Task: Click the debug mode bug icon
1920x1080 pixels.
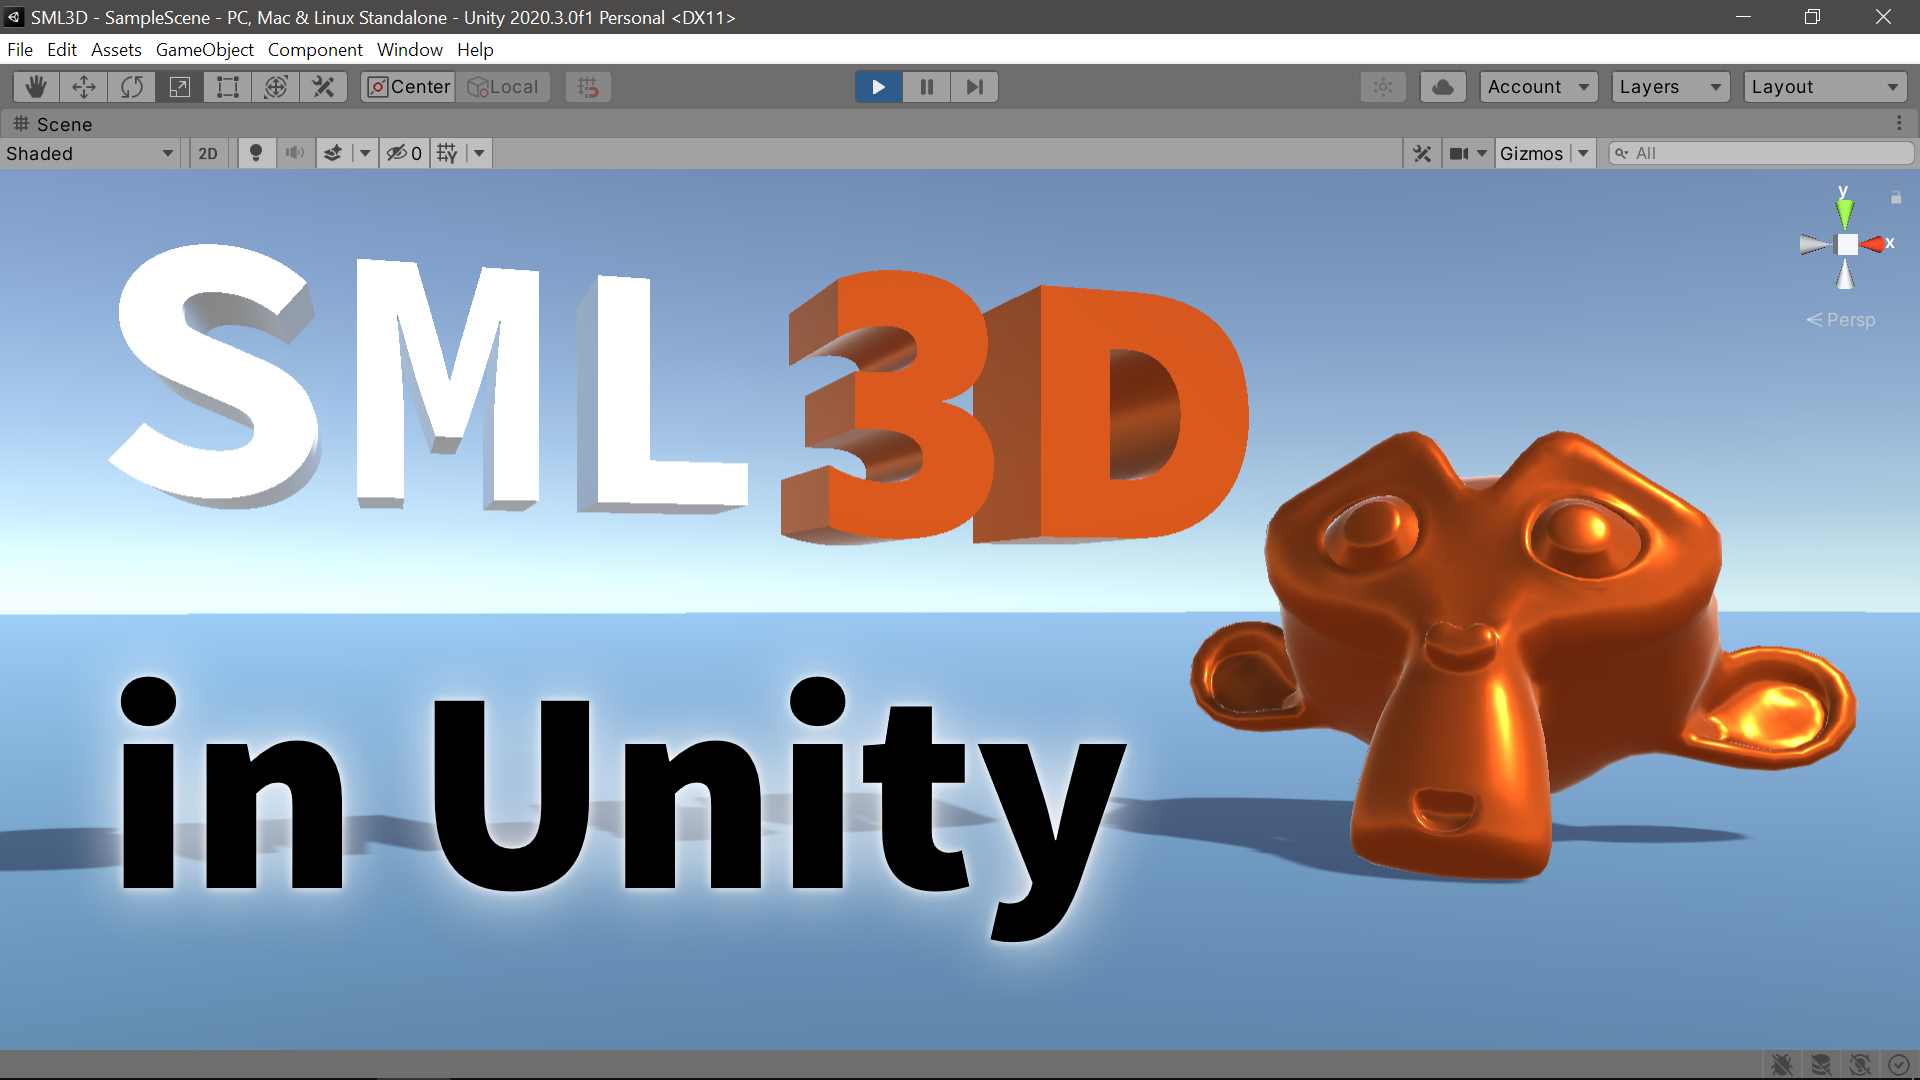Action: click(x=1782, y=1065)
